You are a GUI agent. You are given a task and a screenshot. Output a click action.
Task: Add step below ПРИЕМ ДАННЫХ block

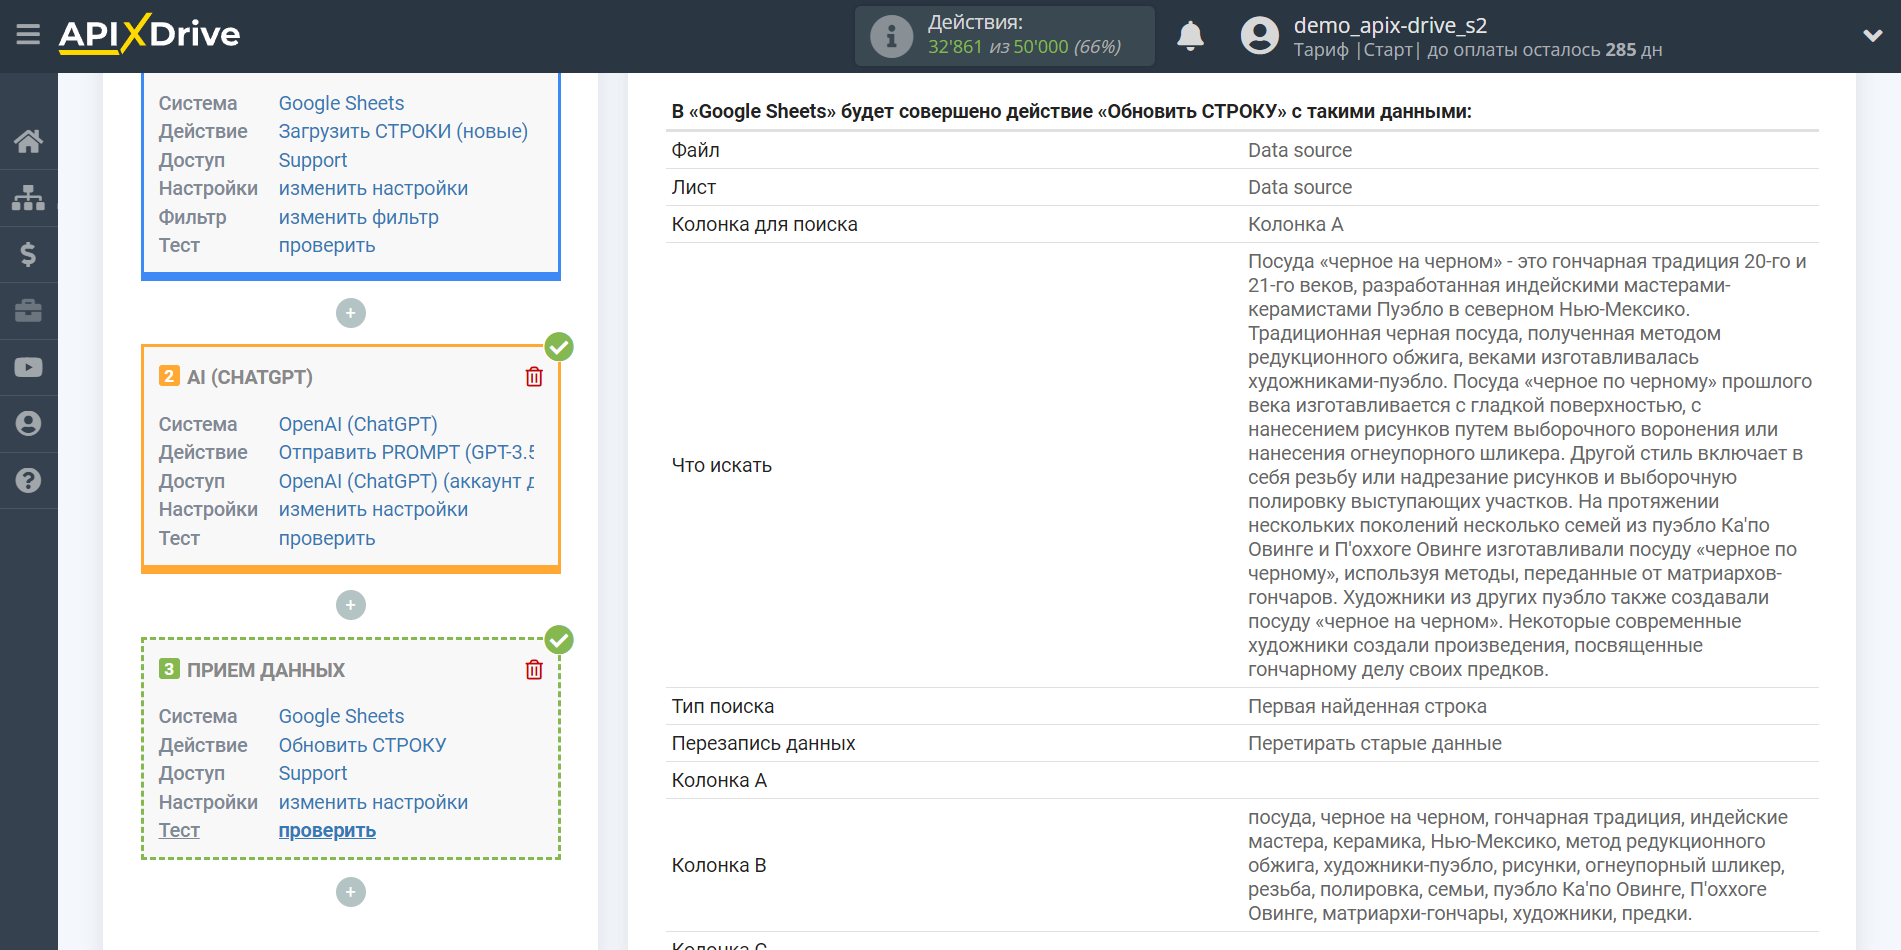click(351, 892)
